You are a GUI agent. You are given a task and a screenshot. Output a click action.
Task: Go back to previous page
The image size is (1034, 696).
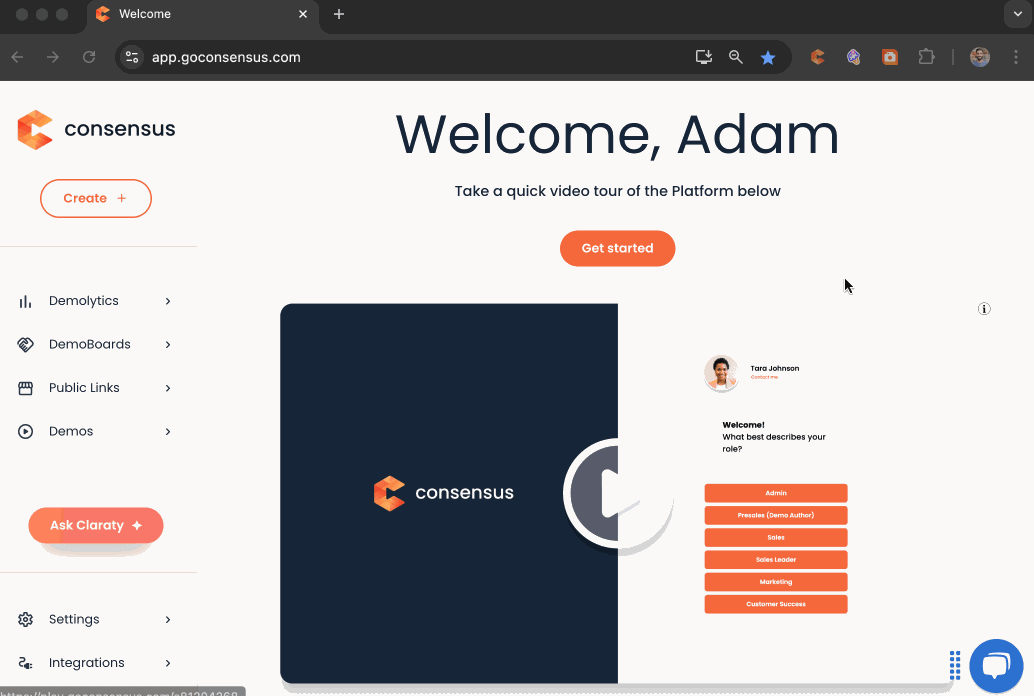pyautogui.click(x=18, y=57)
